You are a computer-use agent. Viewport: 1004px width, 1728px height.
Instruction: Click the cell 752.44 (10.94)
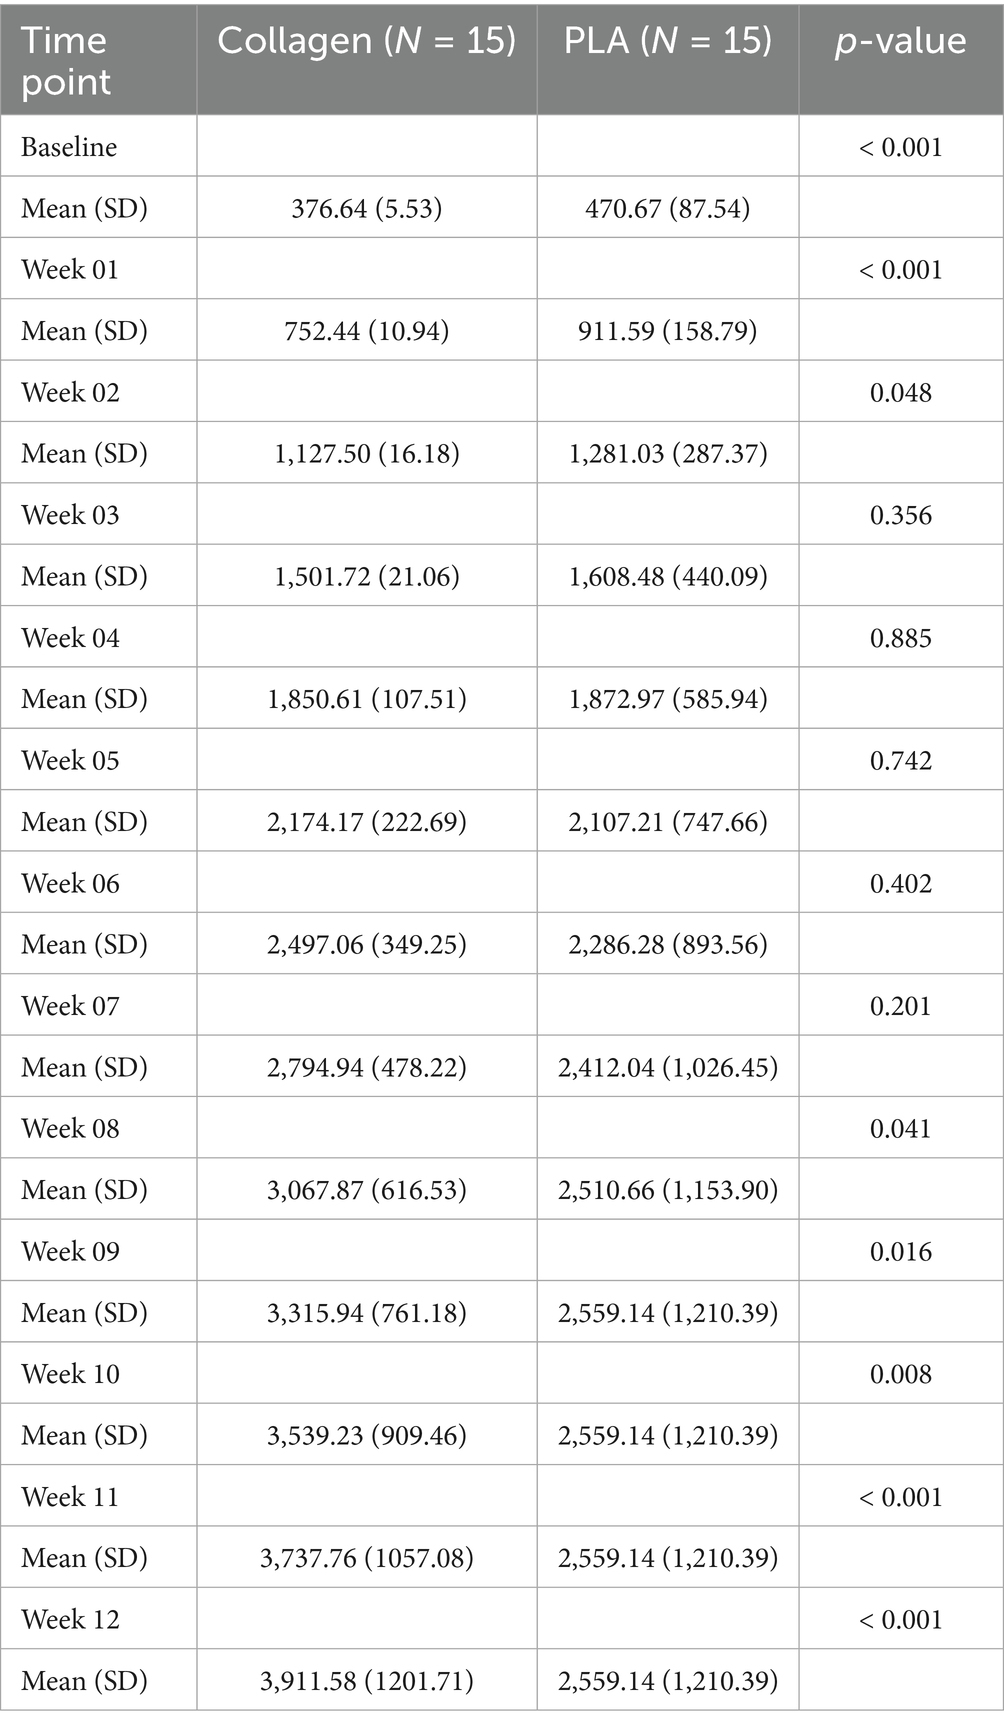tap(366, 331)
